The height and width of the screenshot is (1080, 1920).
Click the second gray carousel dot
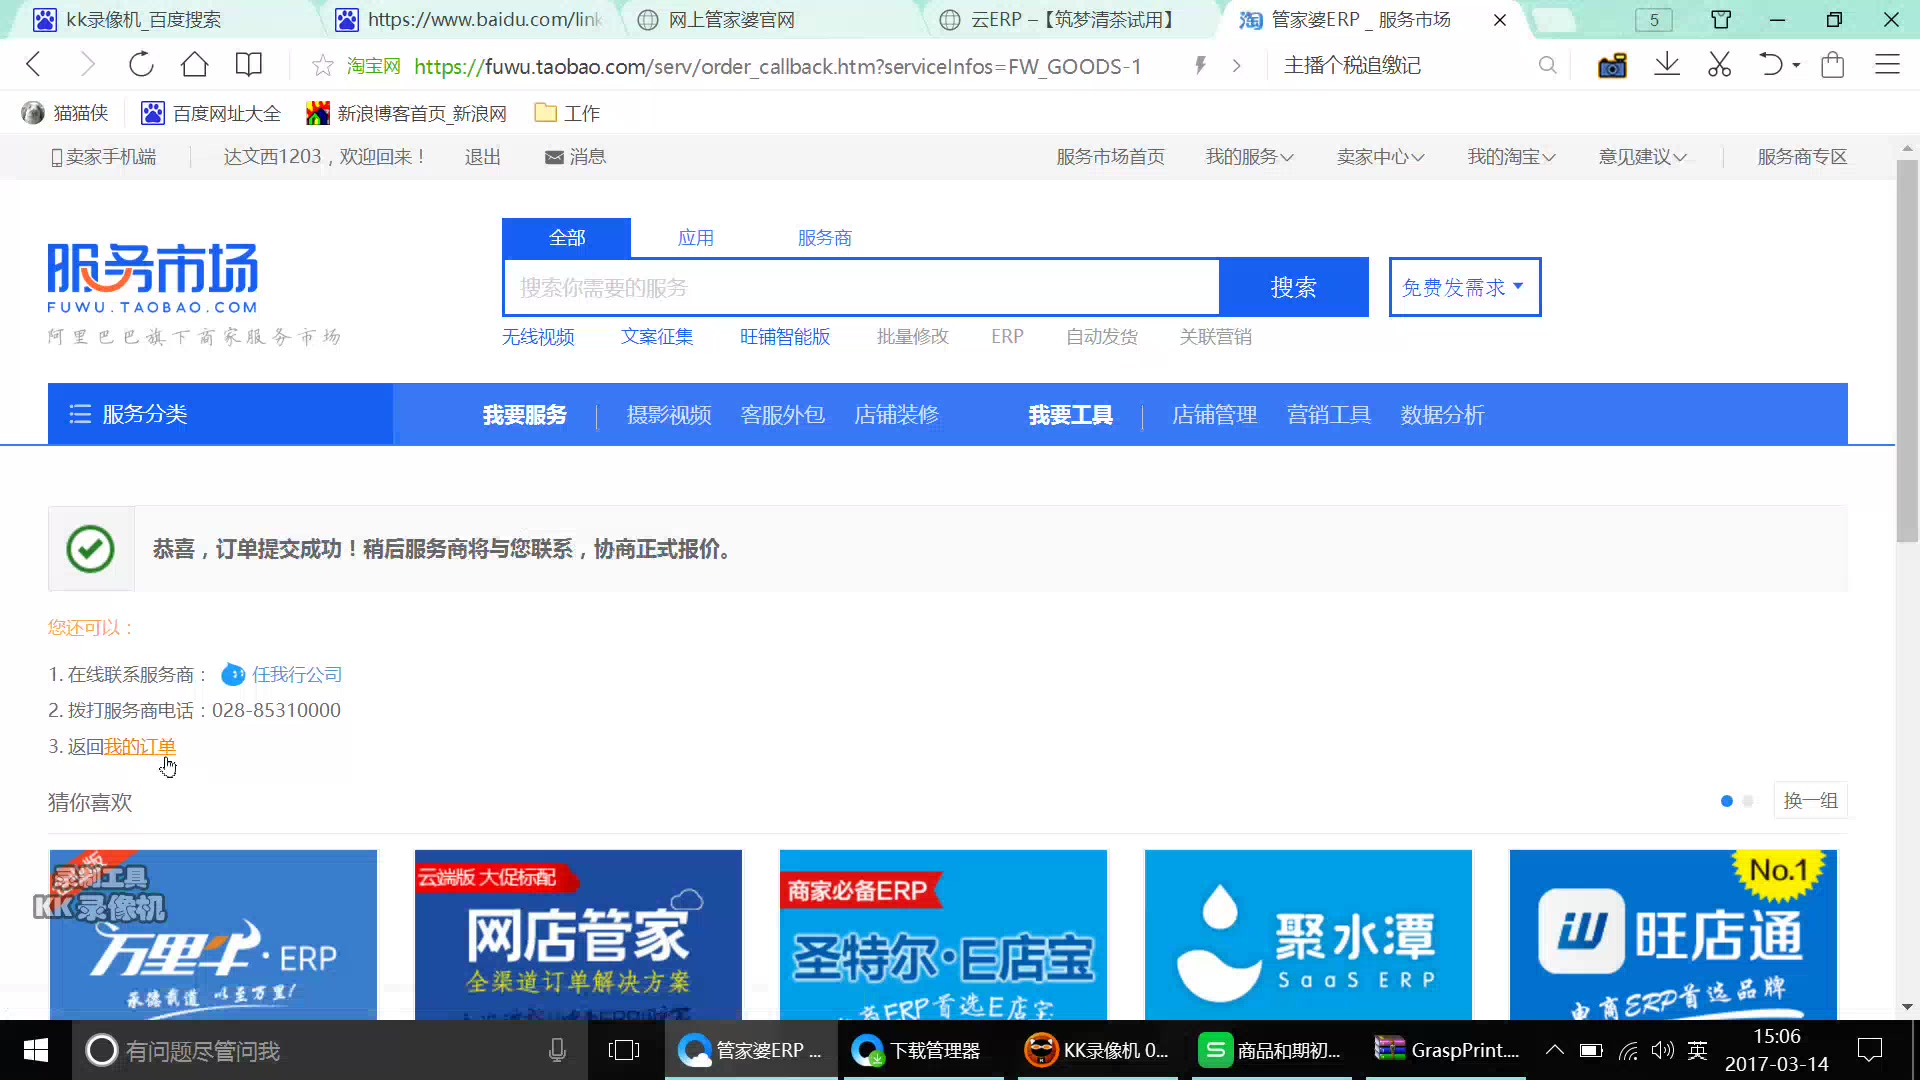coord(1748,801)
